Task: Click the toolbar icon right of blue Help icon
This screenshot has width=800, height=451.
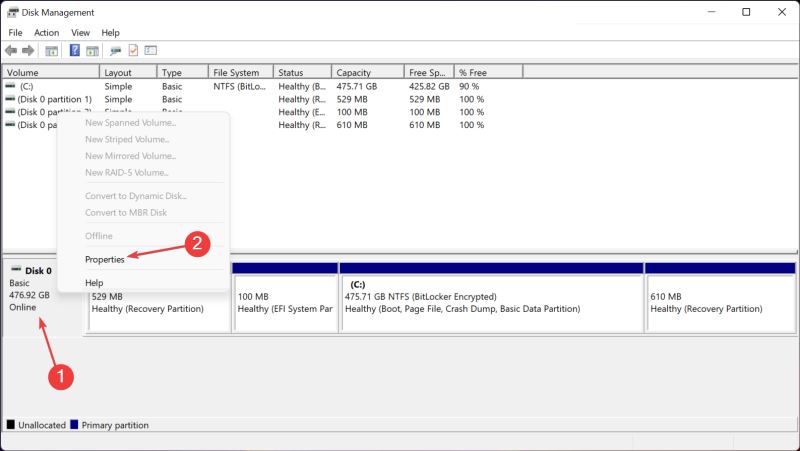Action: click(92, 50)
